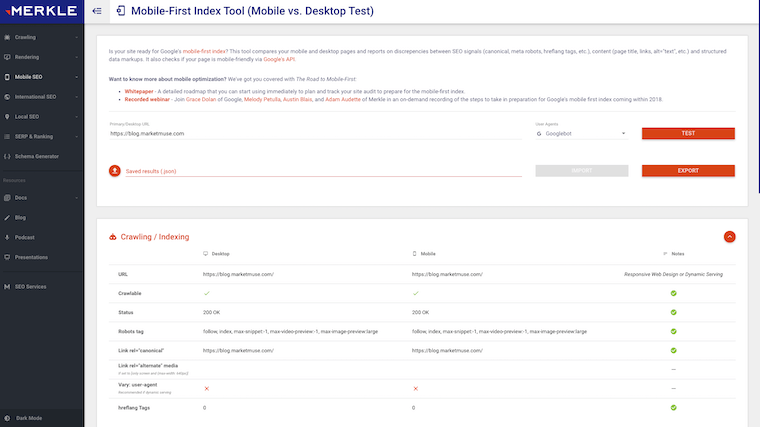Click the SEO Services M icon
The image size is (760, 427).
coord(7,287)
